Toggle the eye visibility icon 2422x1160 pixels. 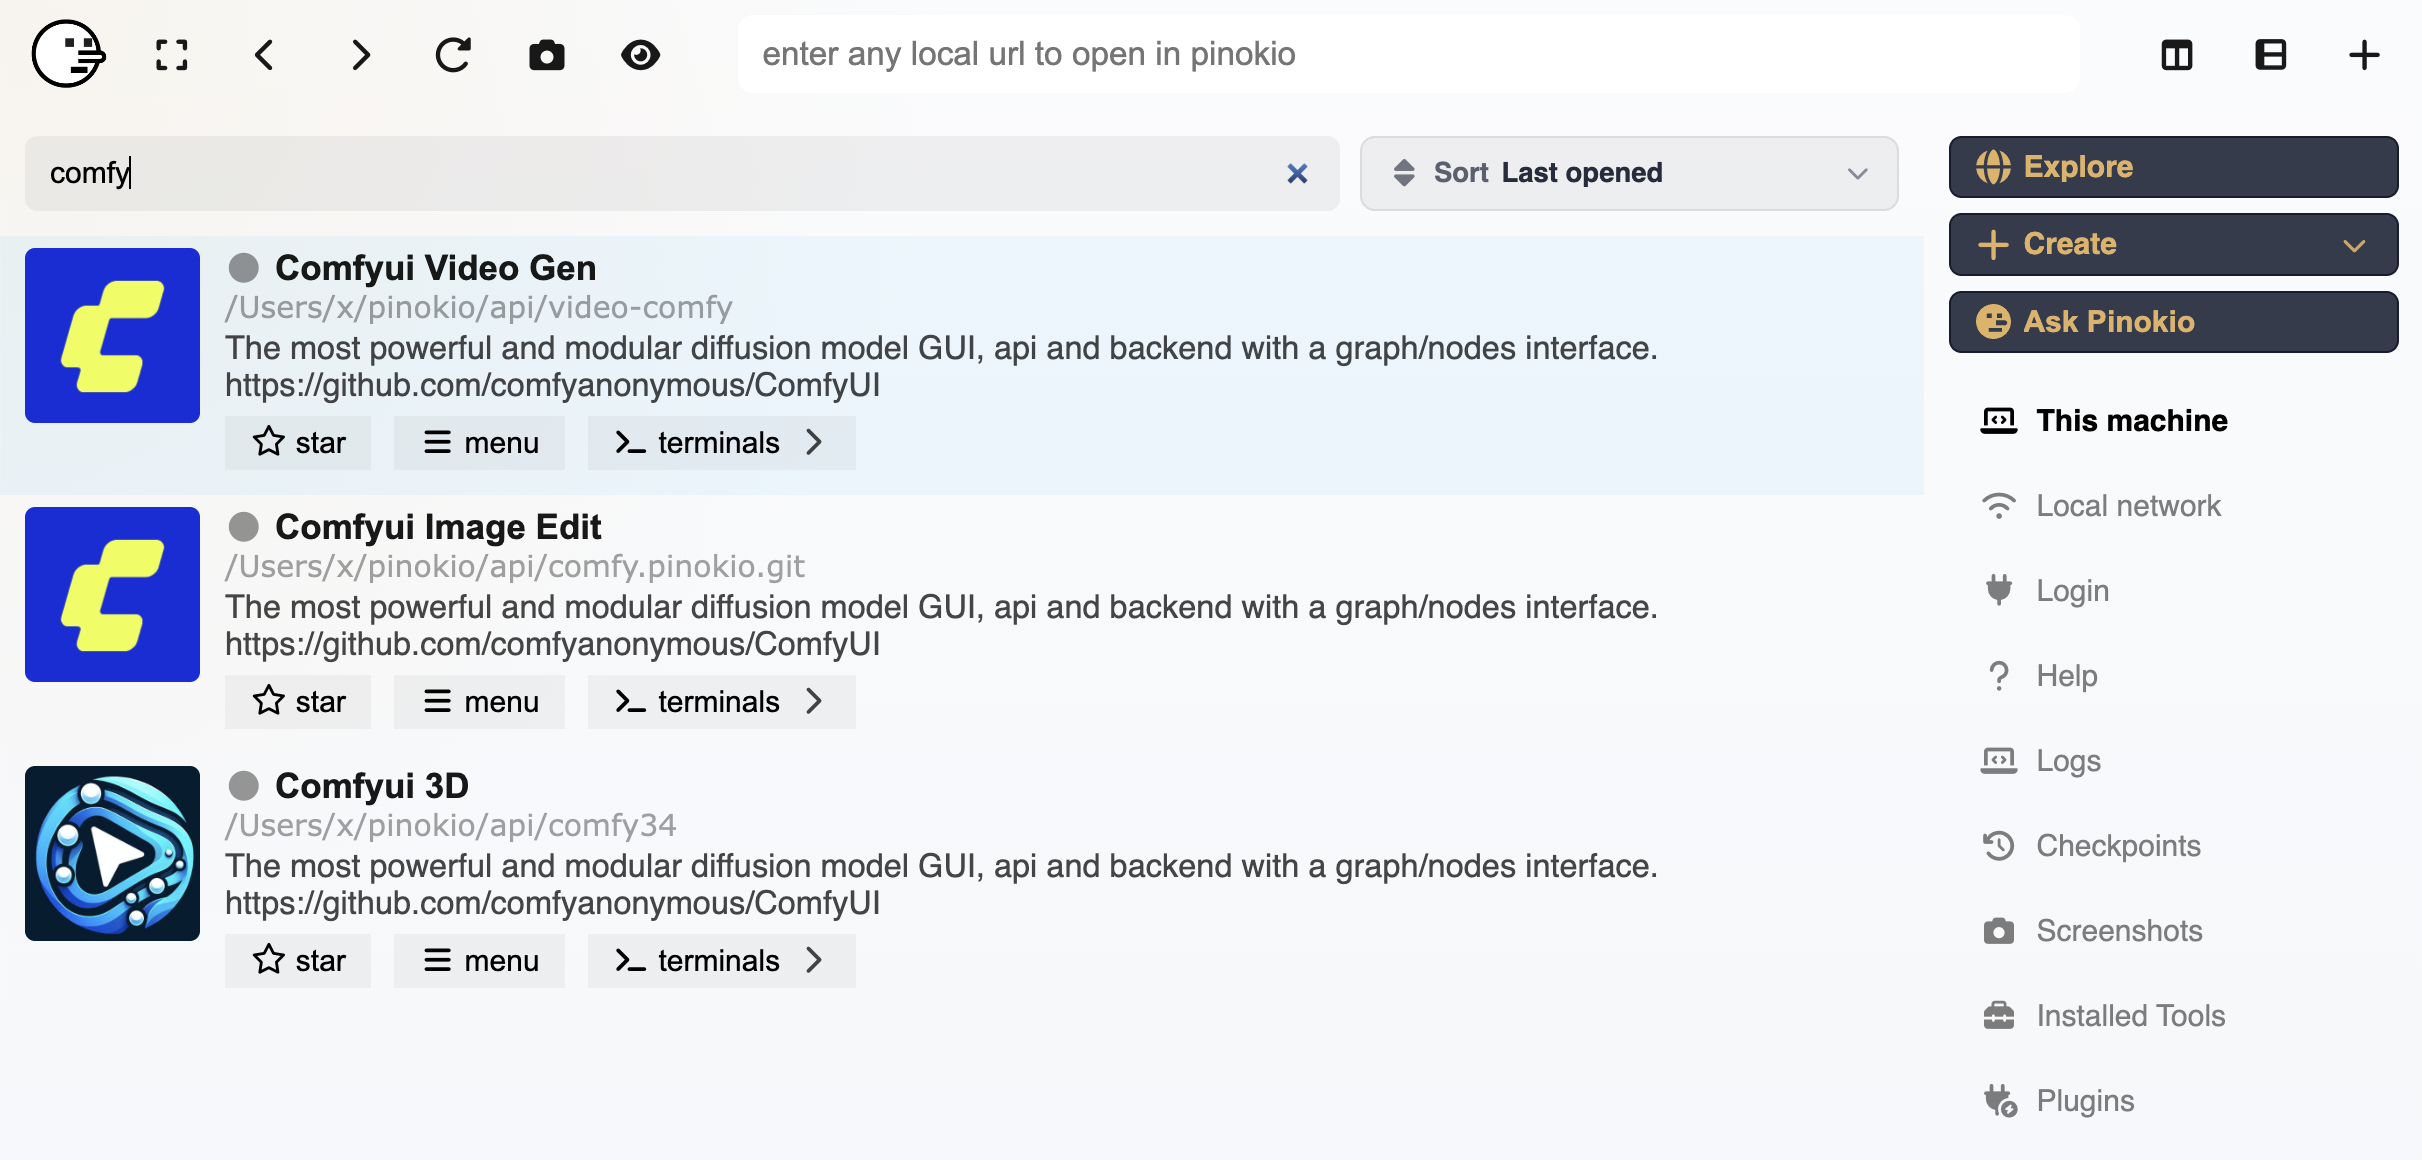640,55
